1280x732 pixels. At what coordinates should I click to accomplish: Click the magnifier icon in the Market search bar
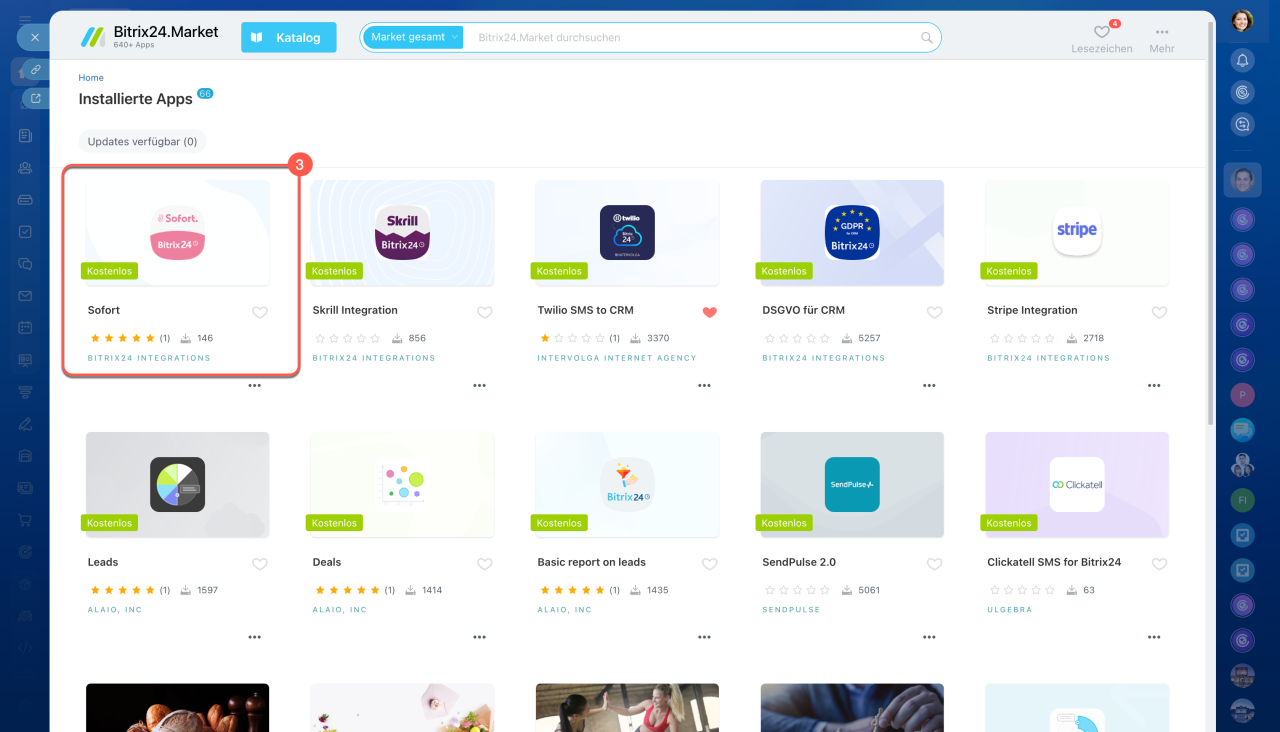click(926, 38)
